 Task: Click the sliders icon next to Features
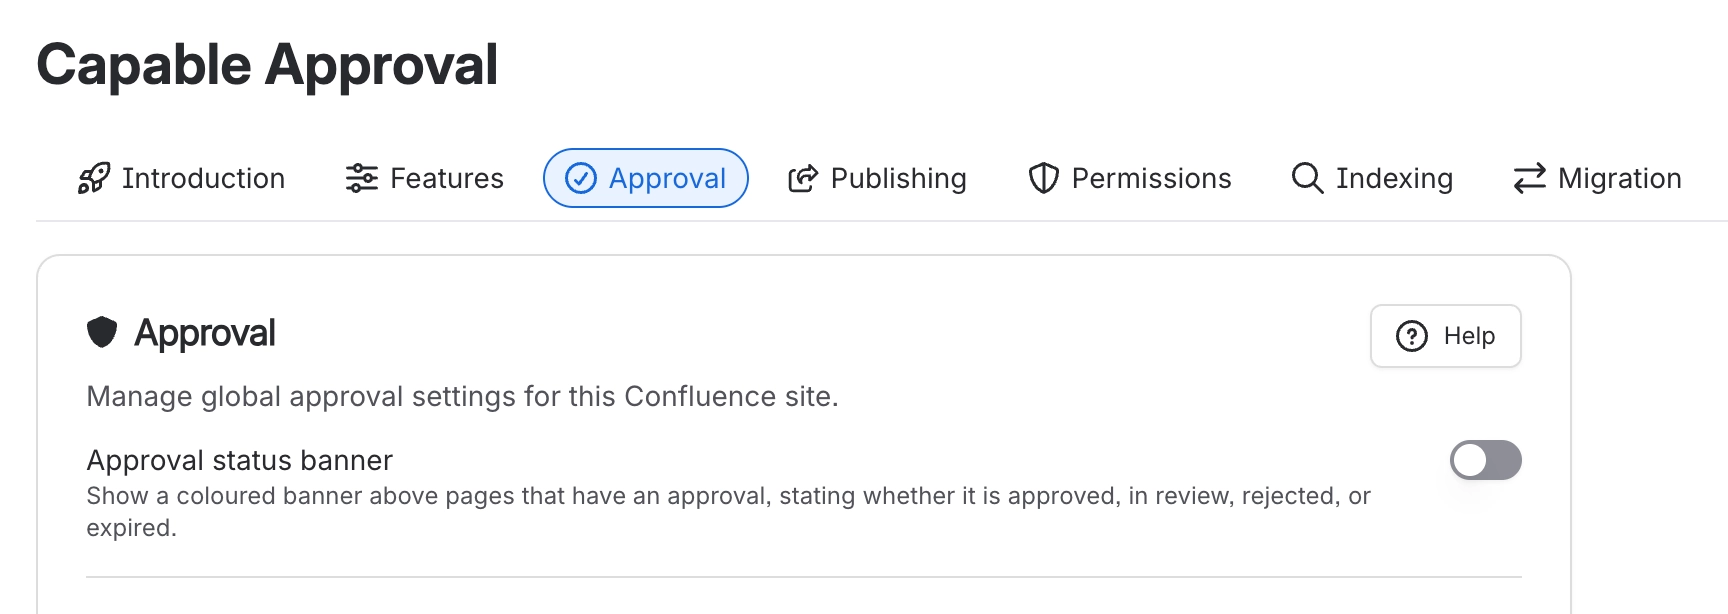[x=361, y=178]
